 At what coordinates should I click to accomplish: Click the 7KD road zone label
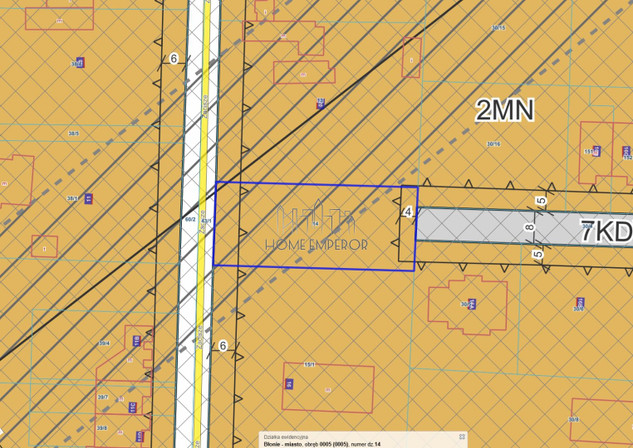(x=606, y=232)
